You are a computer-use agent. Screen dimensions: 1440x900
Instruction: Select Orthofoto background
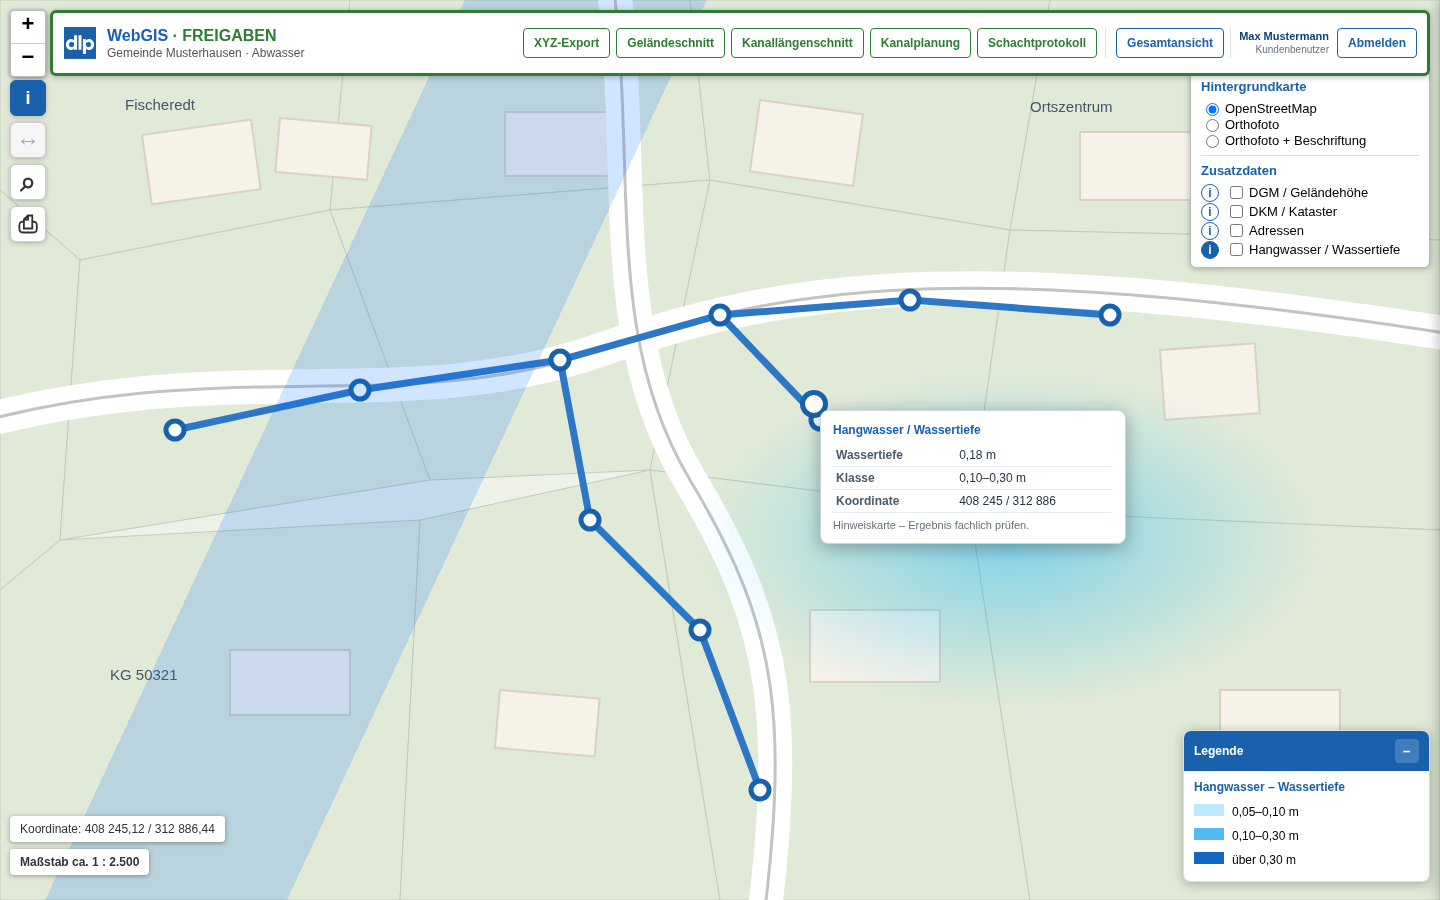[x=1212, y=125]
